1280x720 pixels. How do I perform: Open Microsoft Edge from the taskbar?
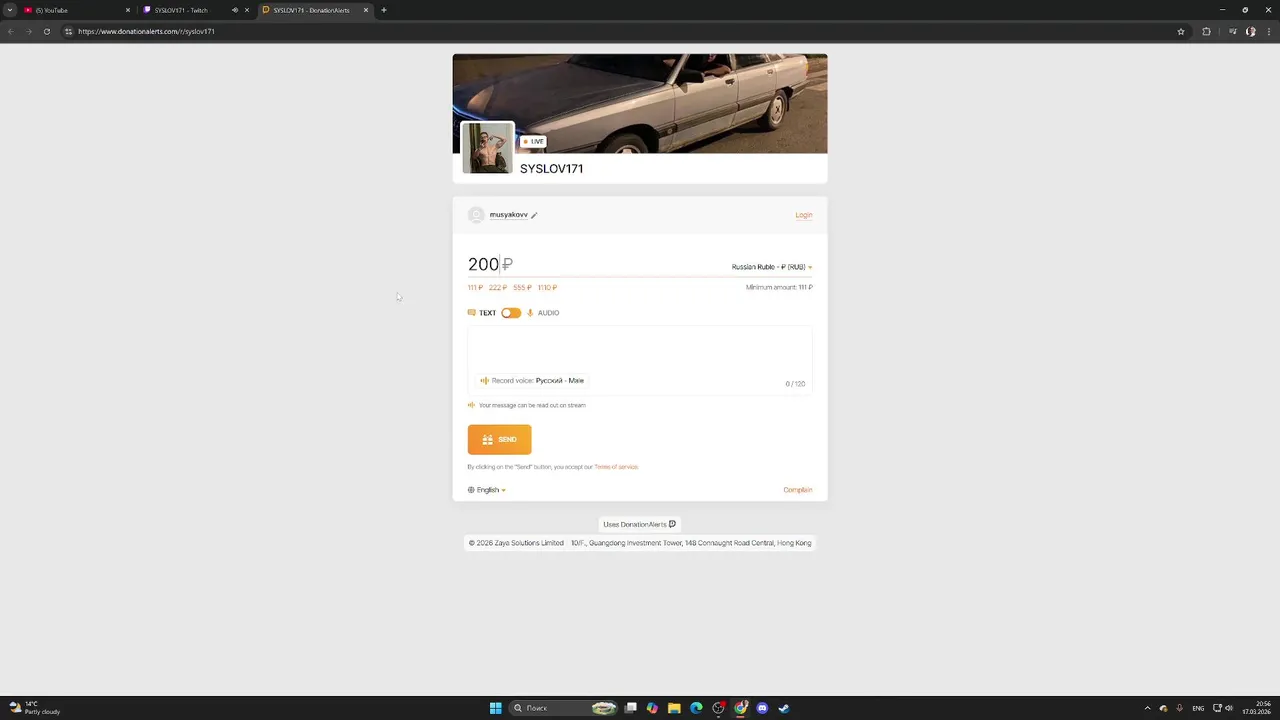coord(696,708)
